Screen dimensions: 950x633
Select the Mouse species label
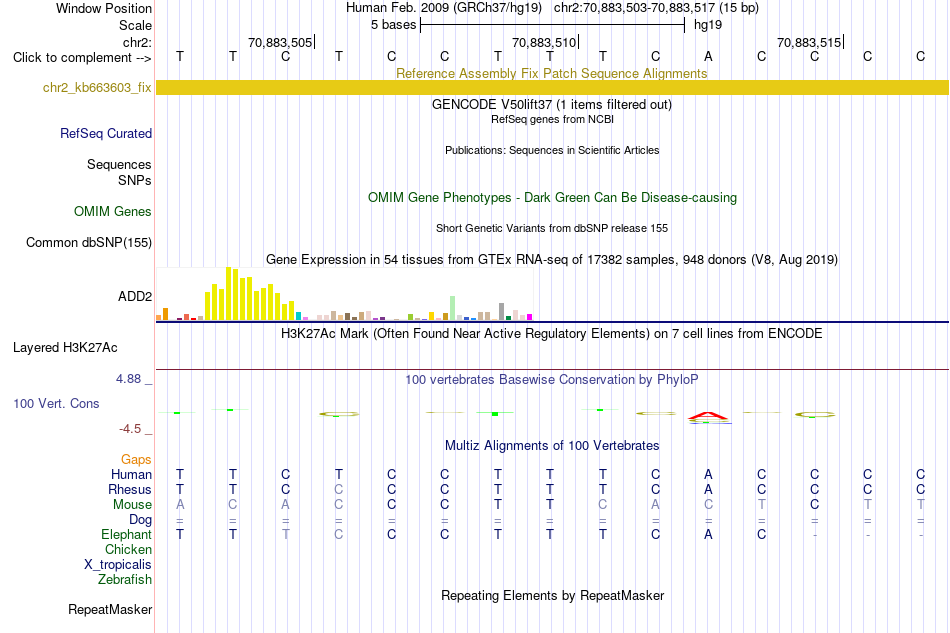point(132,505)
